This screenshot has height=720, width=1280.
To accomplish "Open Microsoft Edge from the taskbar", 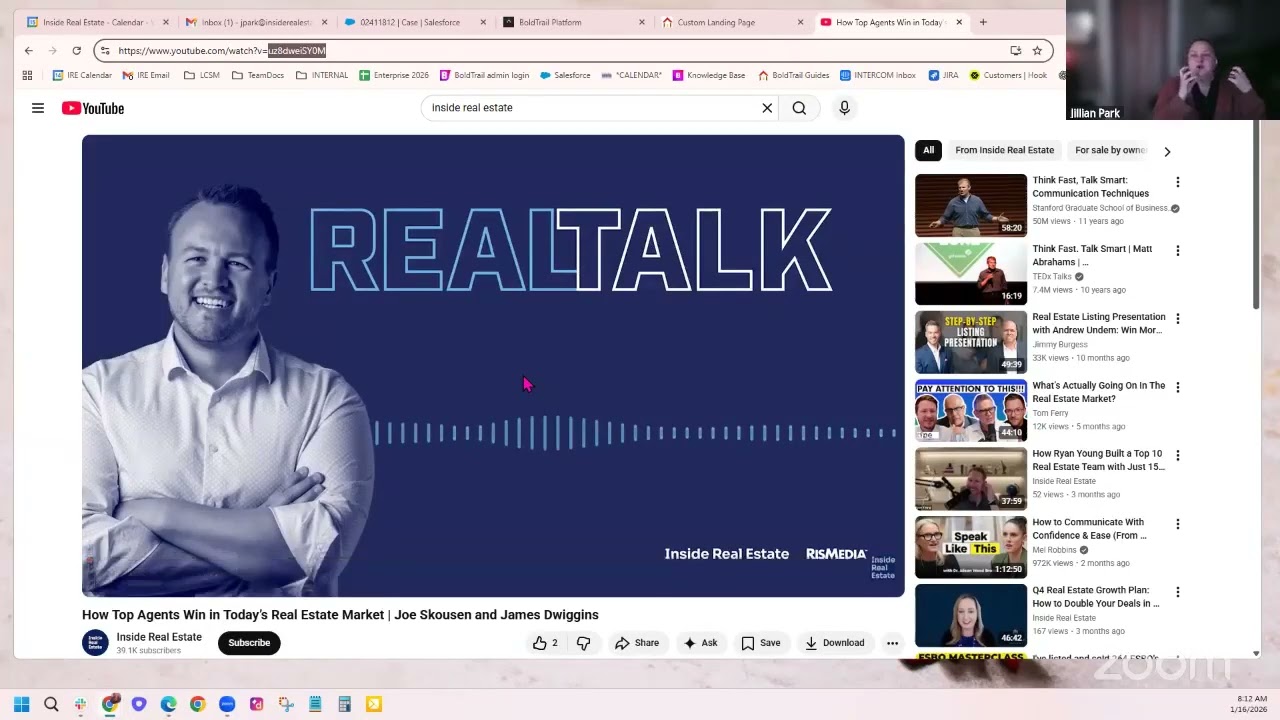I will pyautogui.click(x=168, y=704).
